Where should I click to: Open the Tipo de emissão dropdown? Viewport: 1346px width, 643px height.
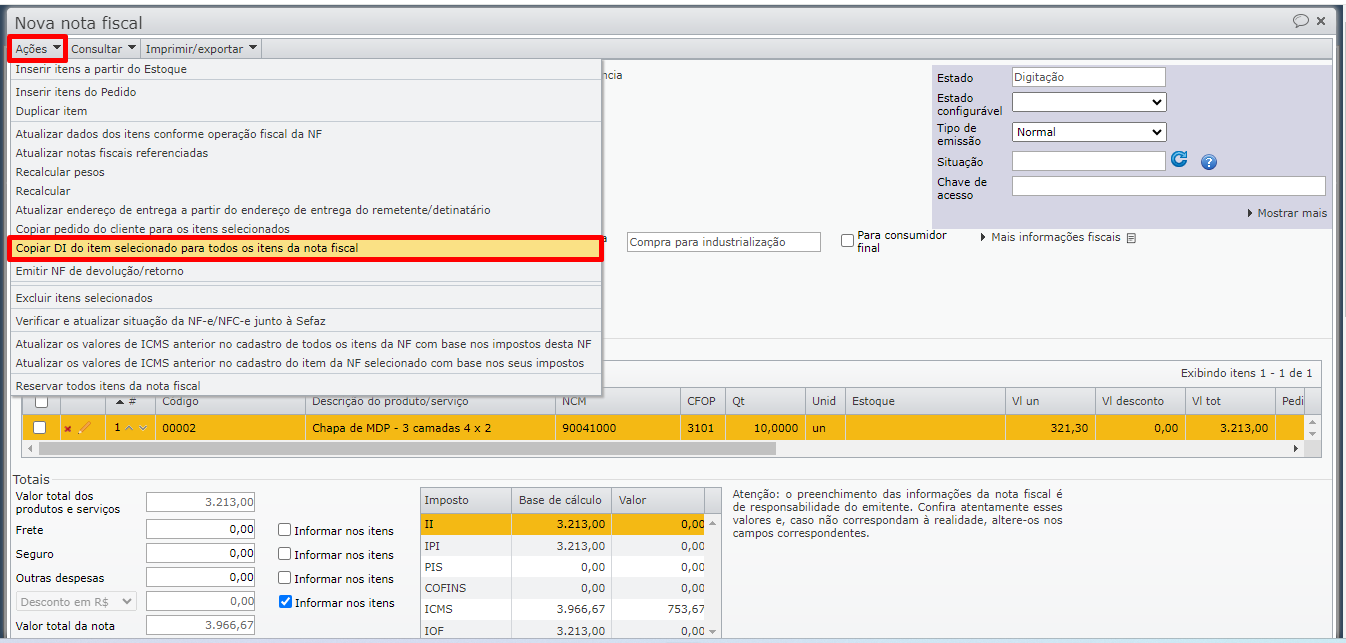point(1088,132)
